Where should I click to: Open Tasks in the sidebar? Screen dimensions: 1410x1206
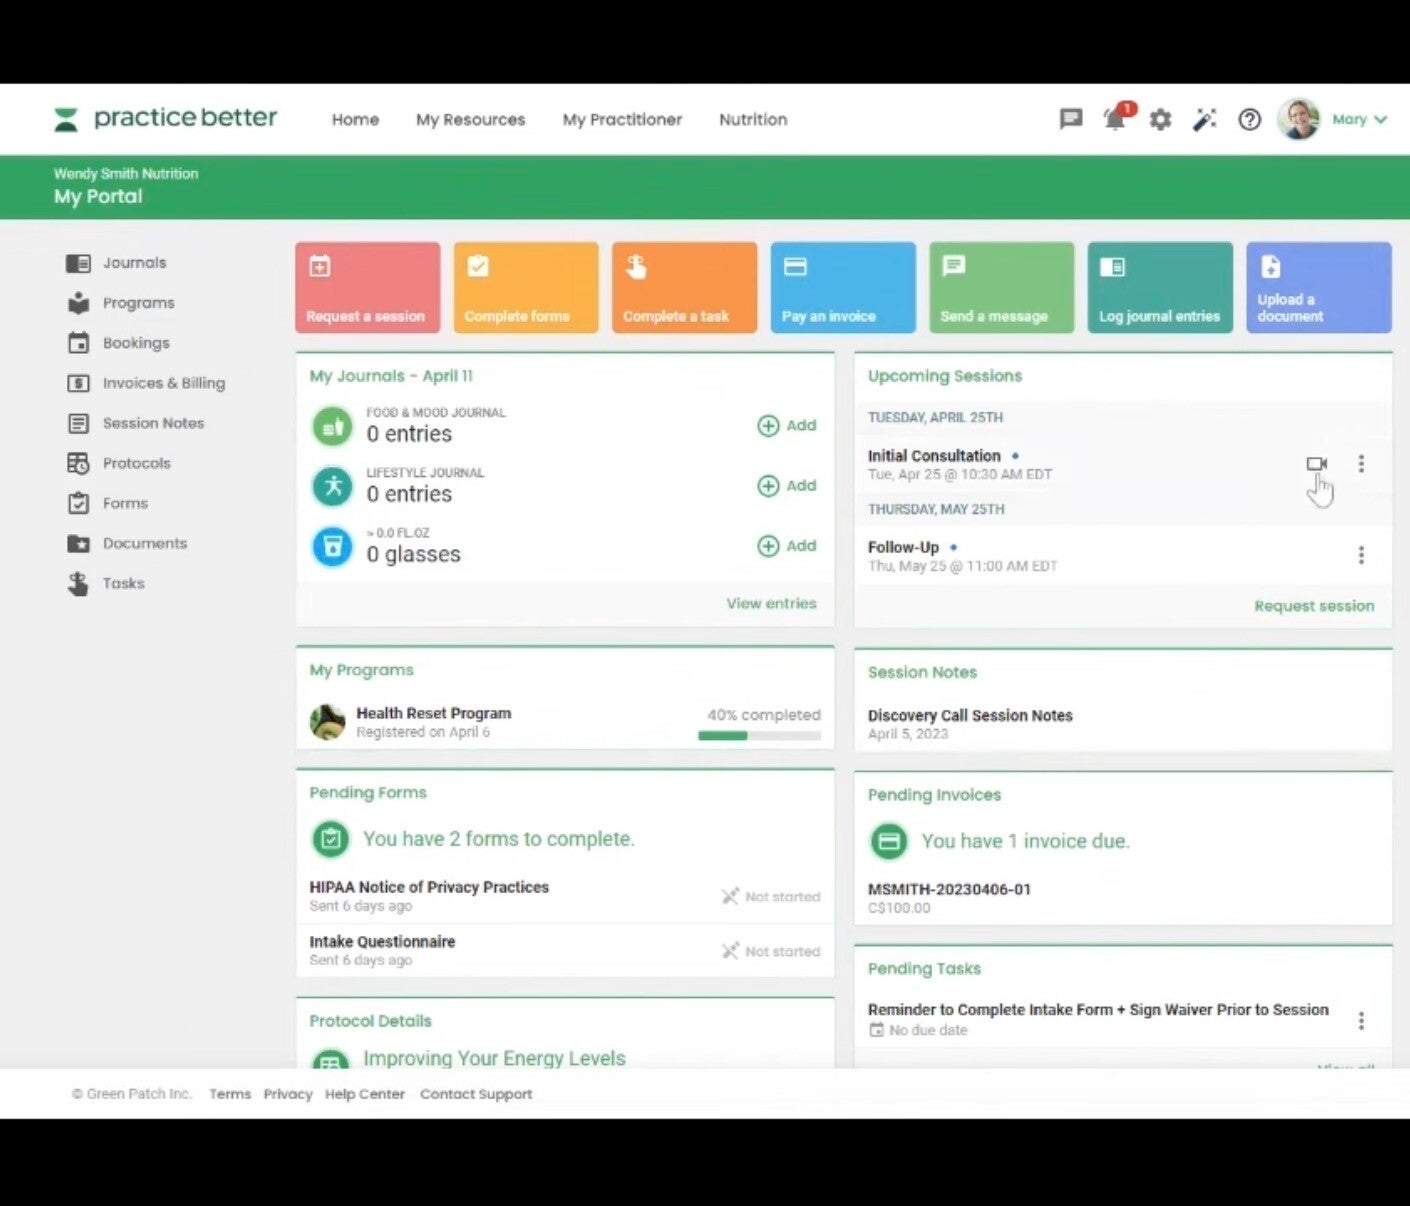pyautogui.click(x=105, y=583)
